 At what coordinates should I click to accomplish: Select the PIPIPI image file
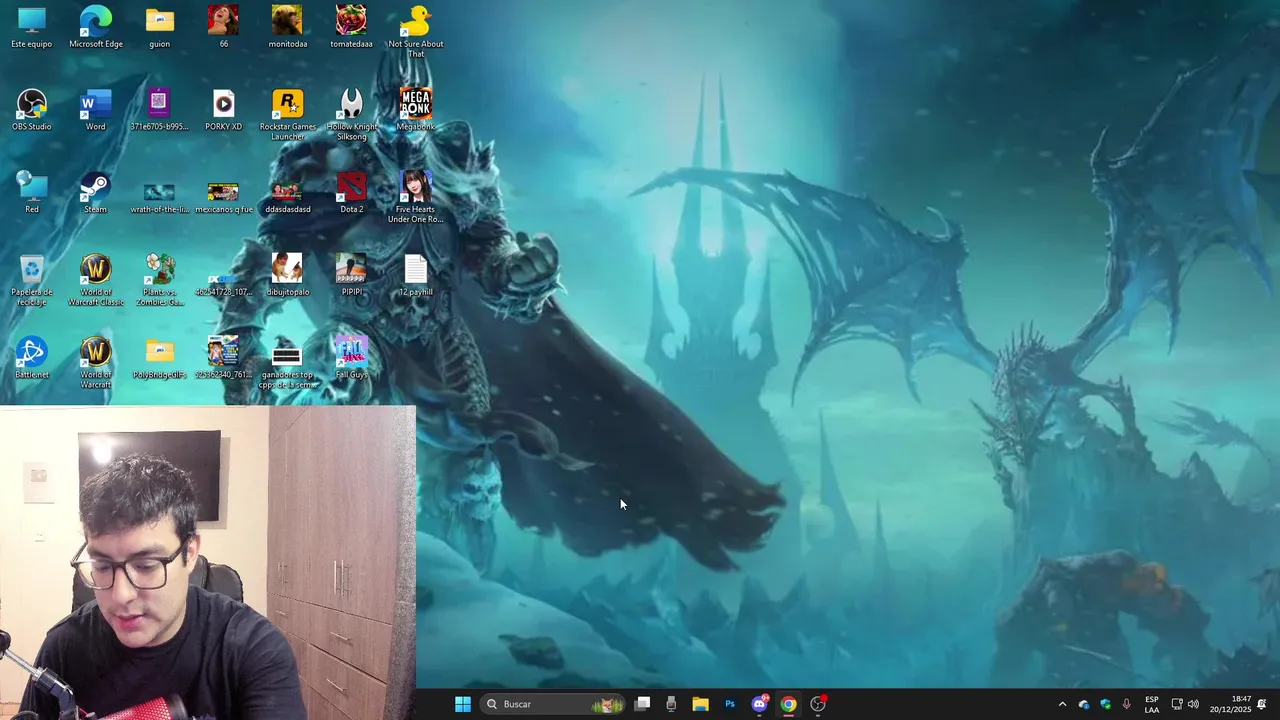click(351, 276)
